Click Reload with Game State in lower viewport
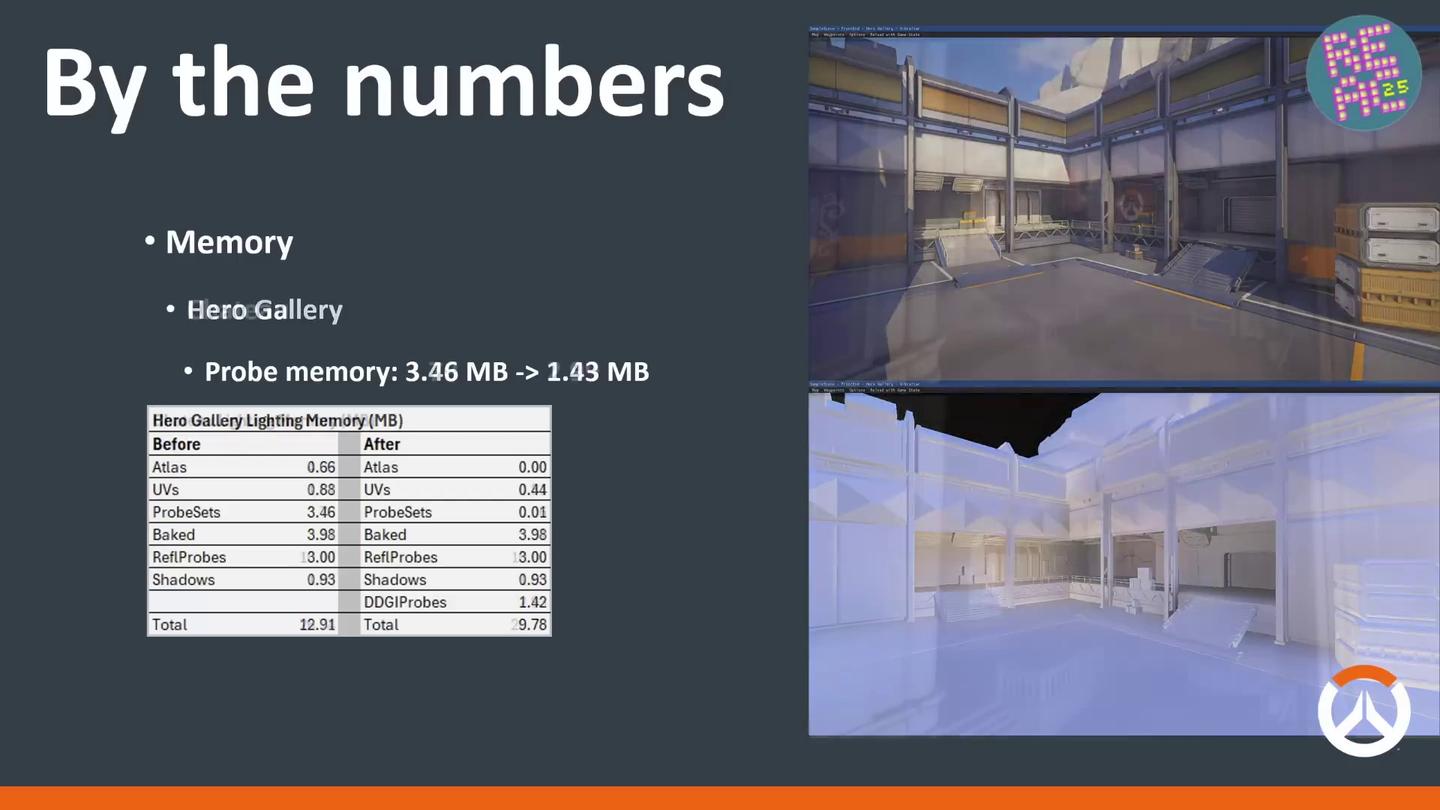 [x=894, y=390]
